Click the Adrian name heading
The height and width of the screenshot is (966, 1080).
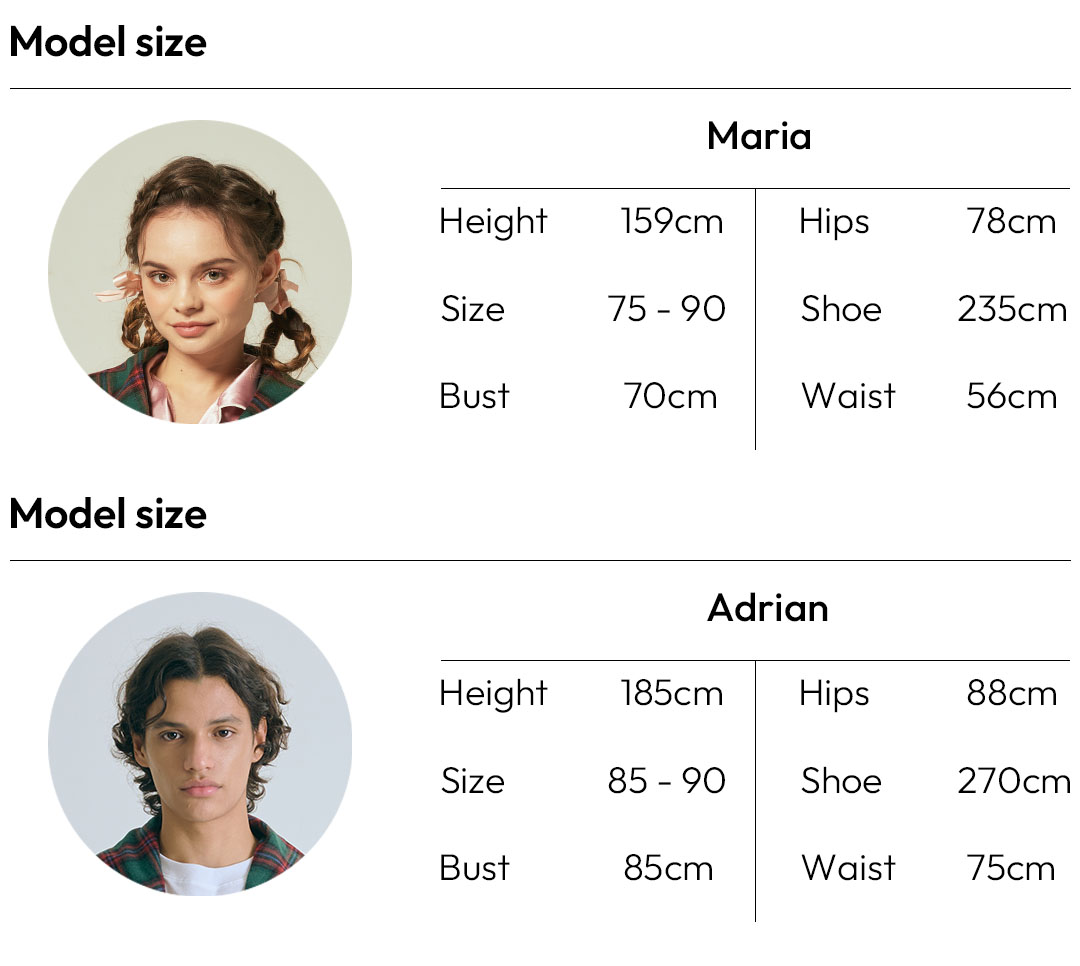point(767,608)
